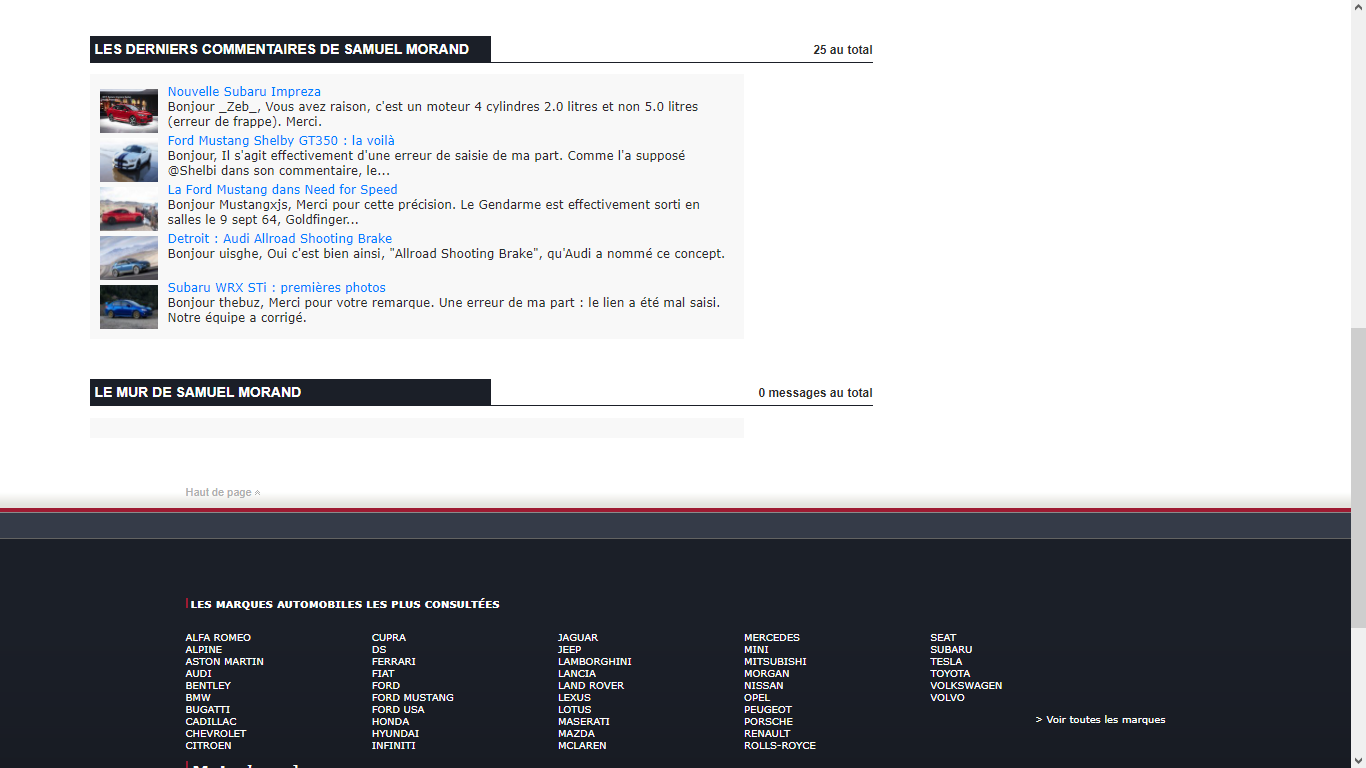The width and height of the screenshot is (1366, 768).
Task: Select the MCLAREN brand link
Action: [582, 746]
